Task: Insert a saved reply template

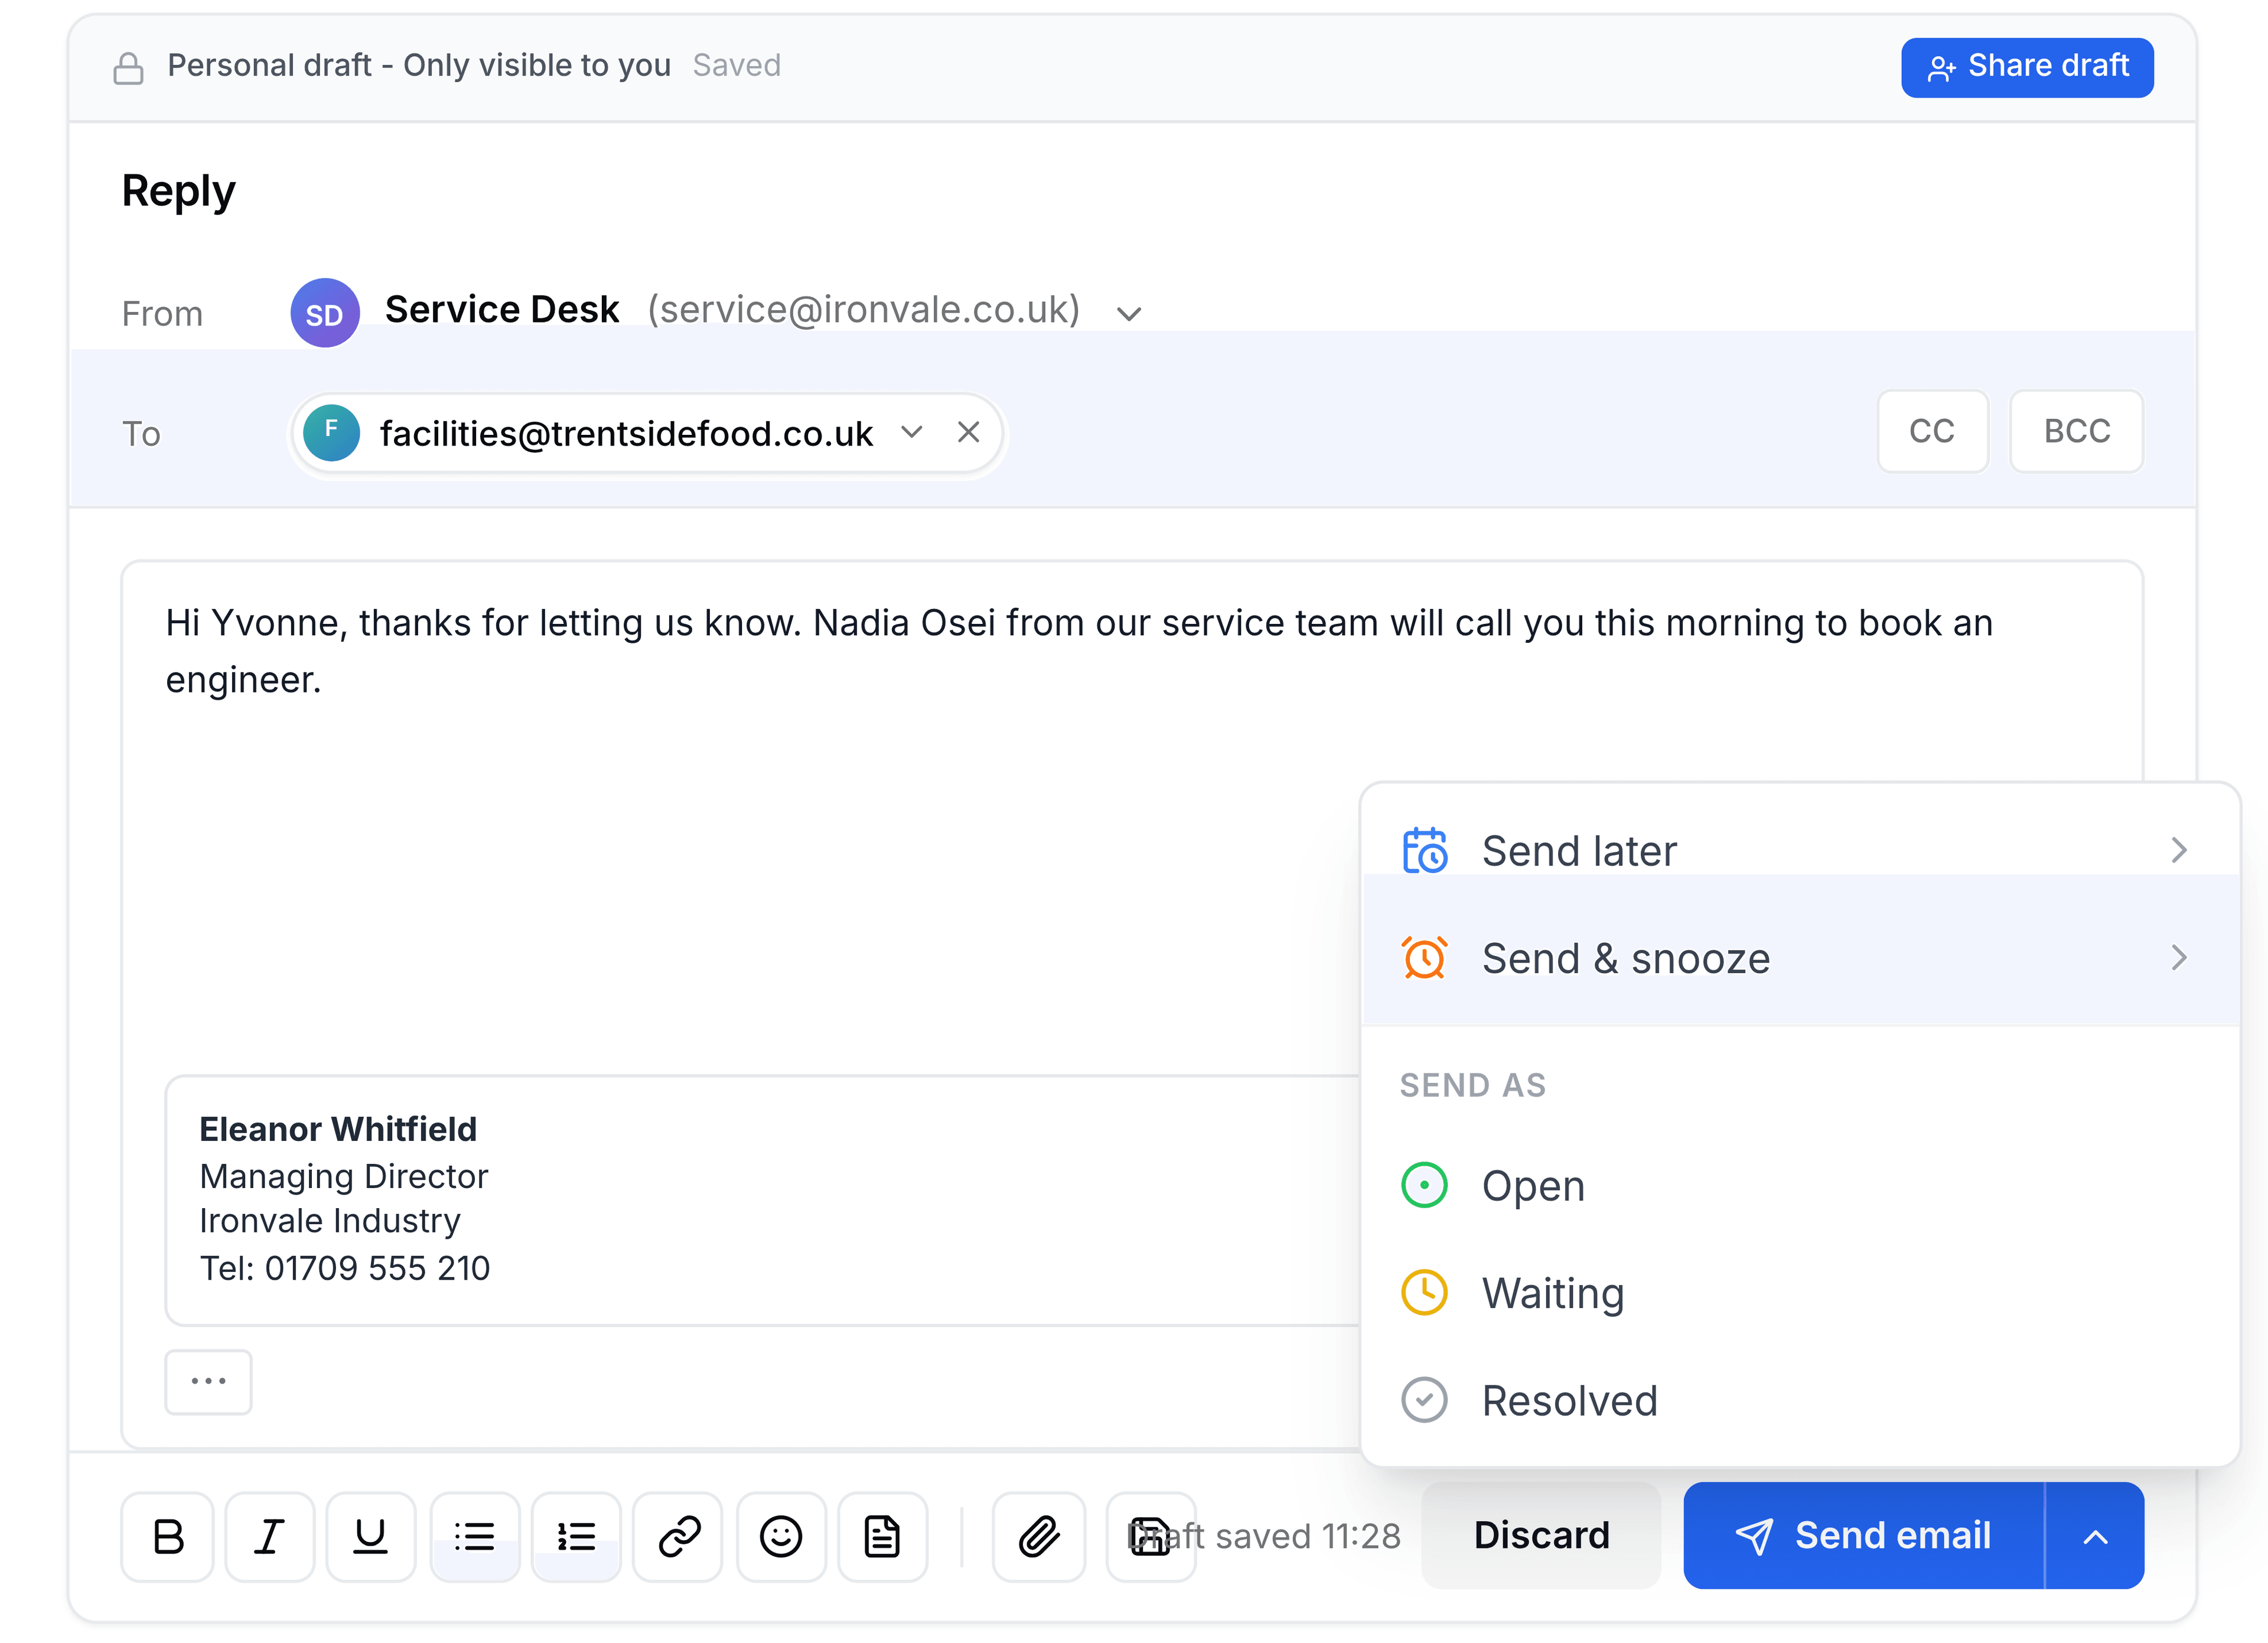Action: (882, 1536)
